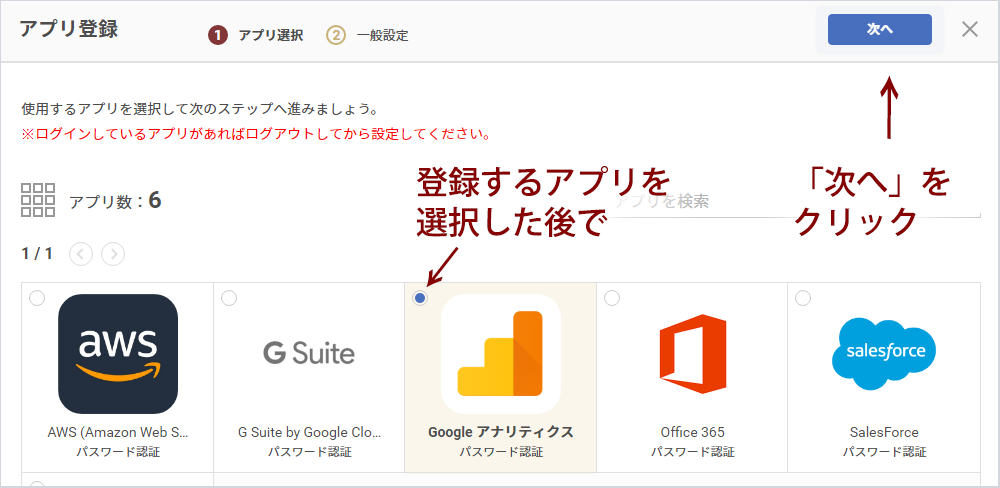Click the アプリ数 : 6 count text

pos(115,201)
